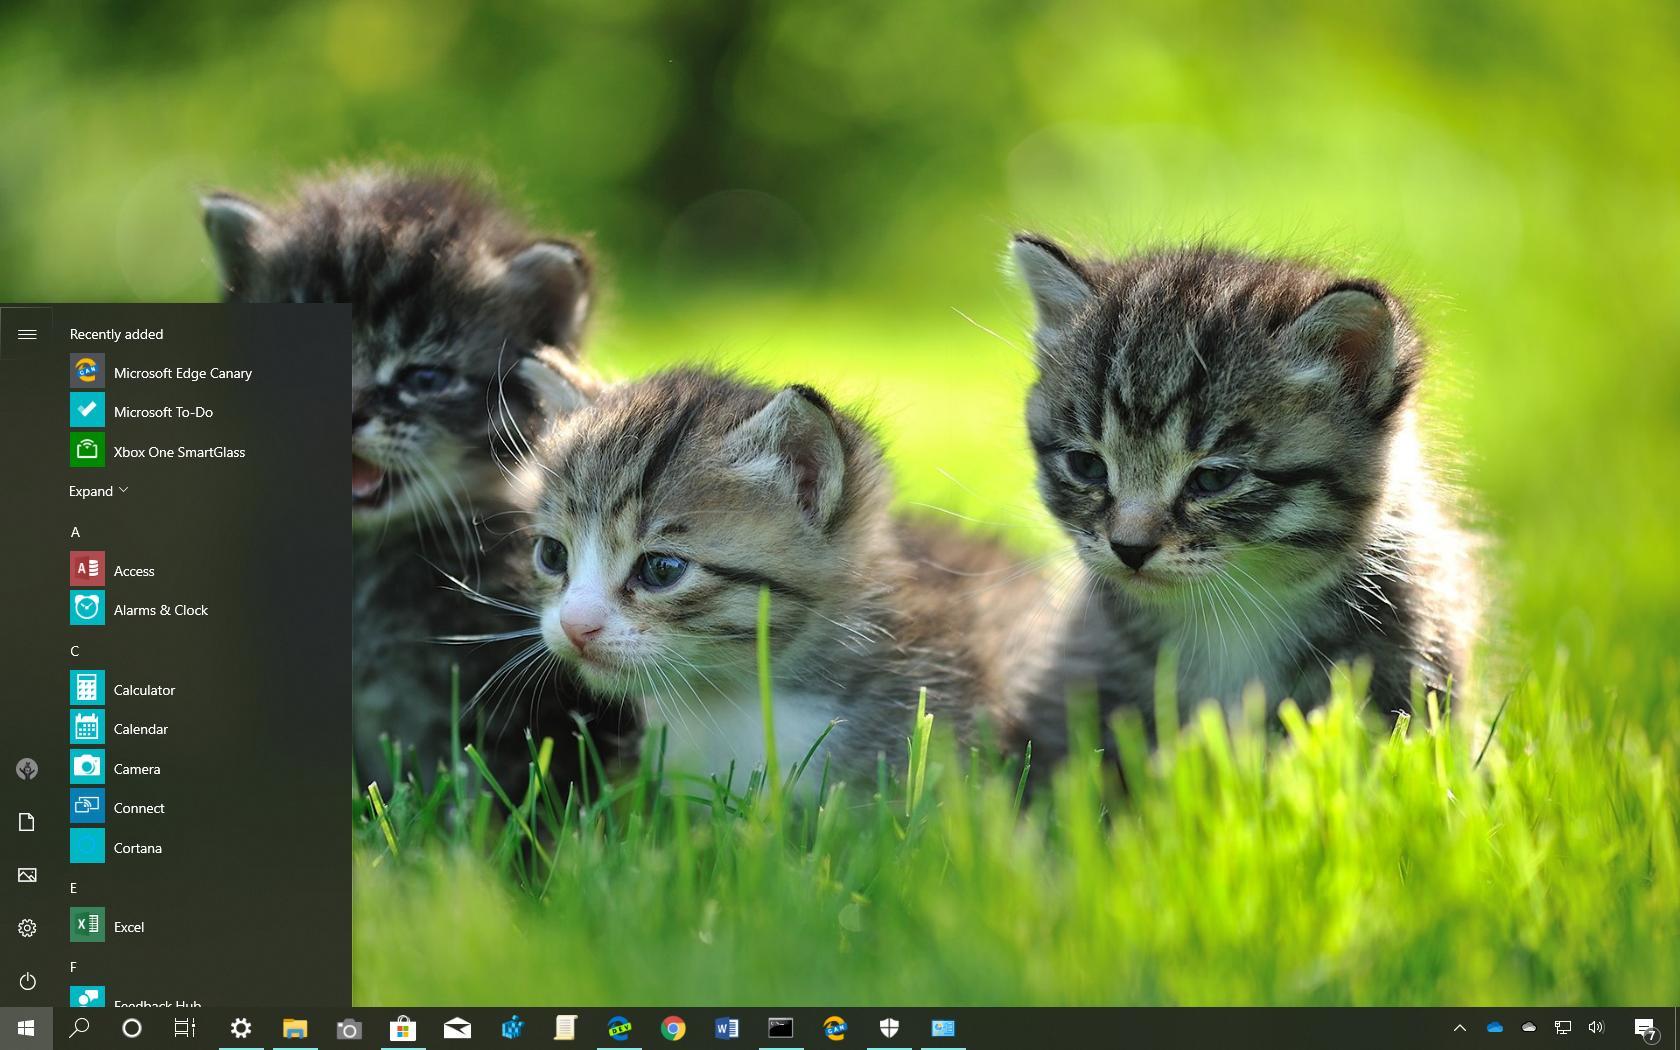Launch the Camera app from the Start menu

[136, 768]
